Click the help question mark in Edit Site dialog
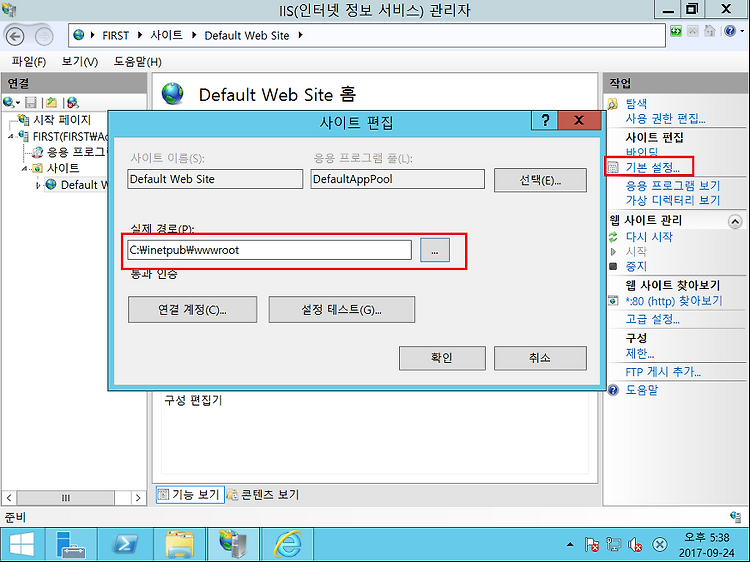 coord(545,121)
